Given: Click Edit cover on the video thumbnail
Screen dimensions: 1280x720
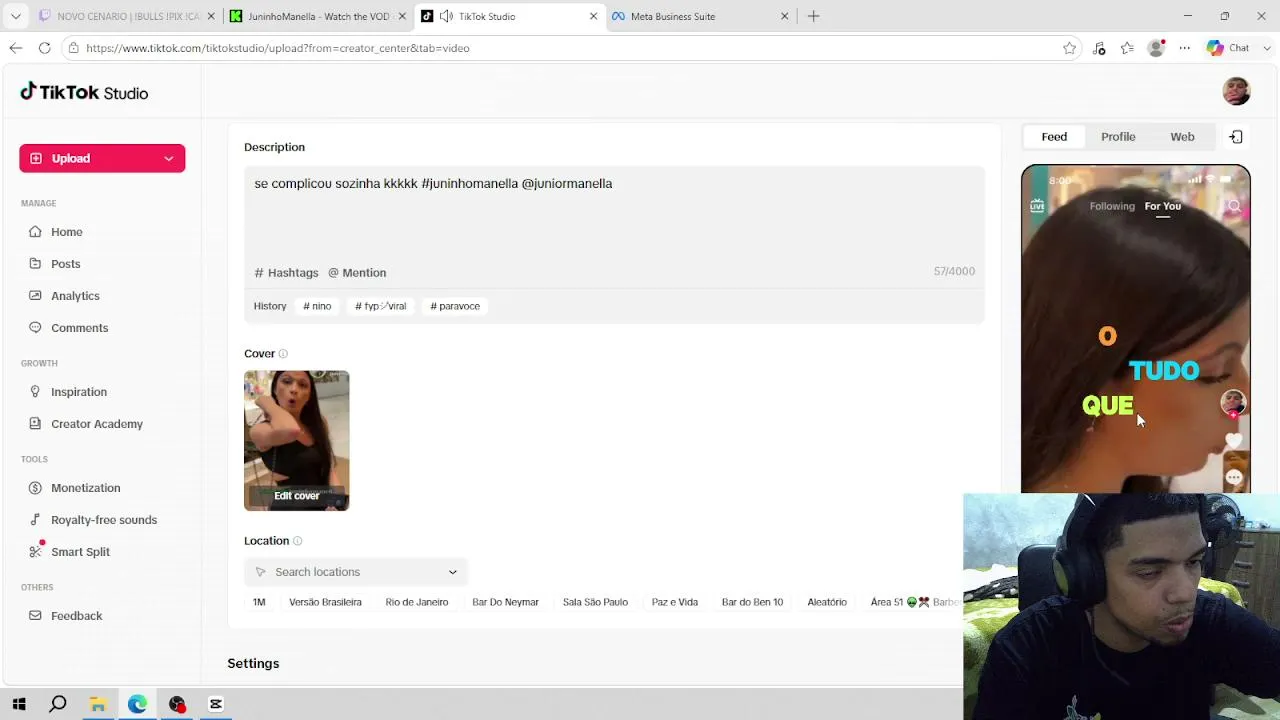Looking at the screenshot, I should (x=297, y=496).
